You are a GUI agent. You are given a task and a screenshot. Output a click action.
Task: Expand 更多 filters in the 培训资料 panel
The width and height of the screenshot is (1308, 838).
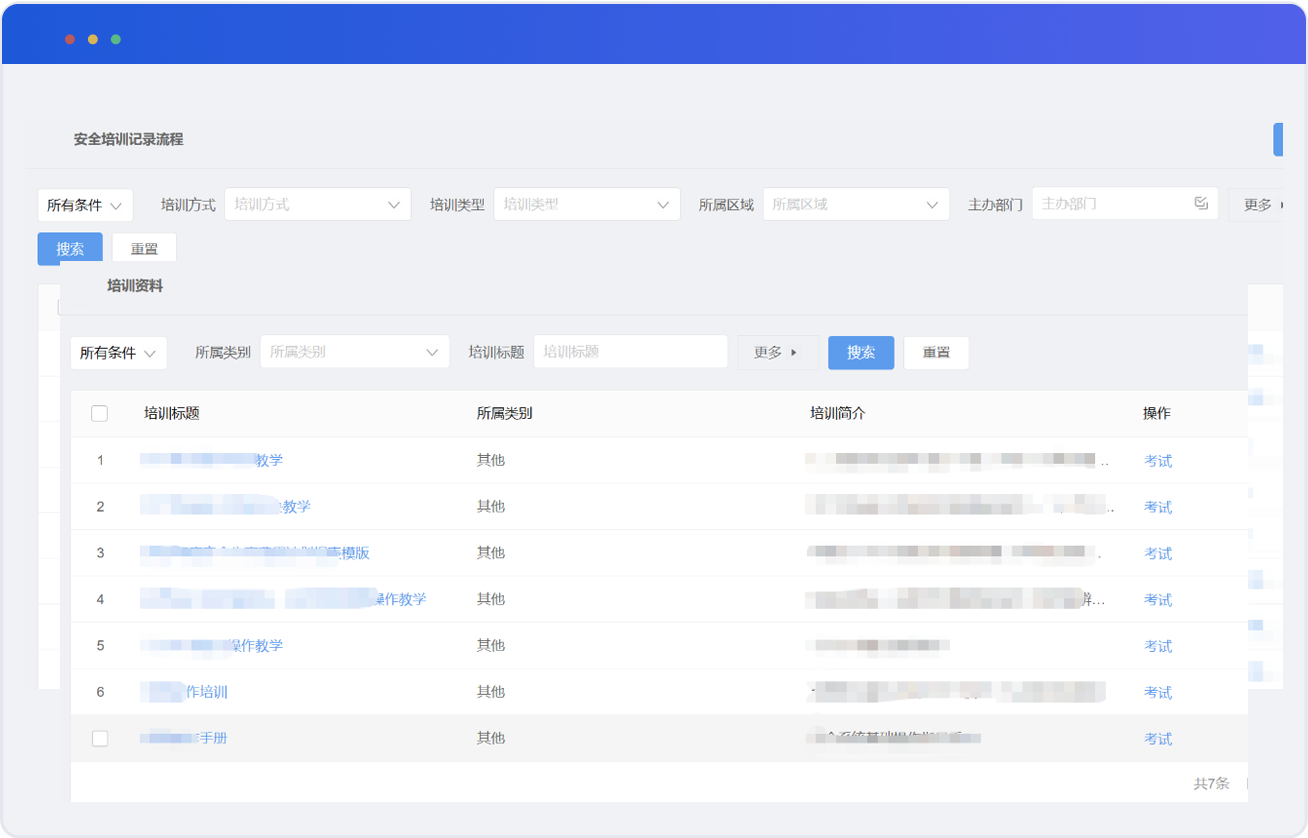[x=776, y=352]
